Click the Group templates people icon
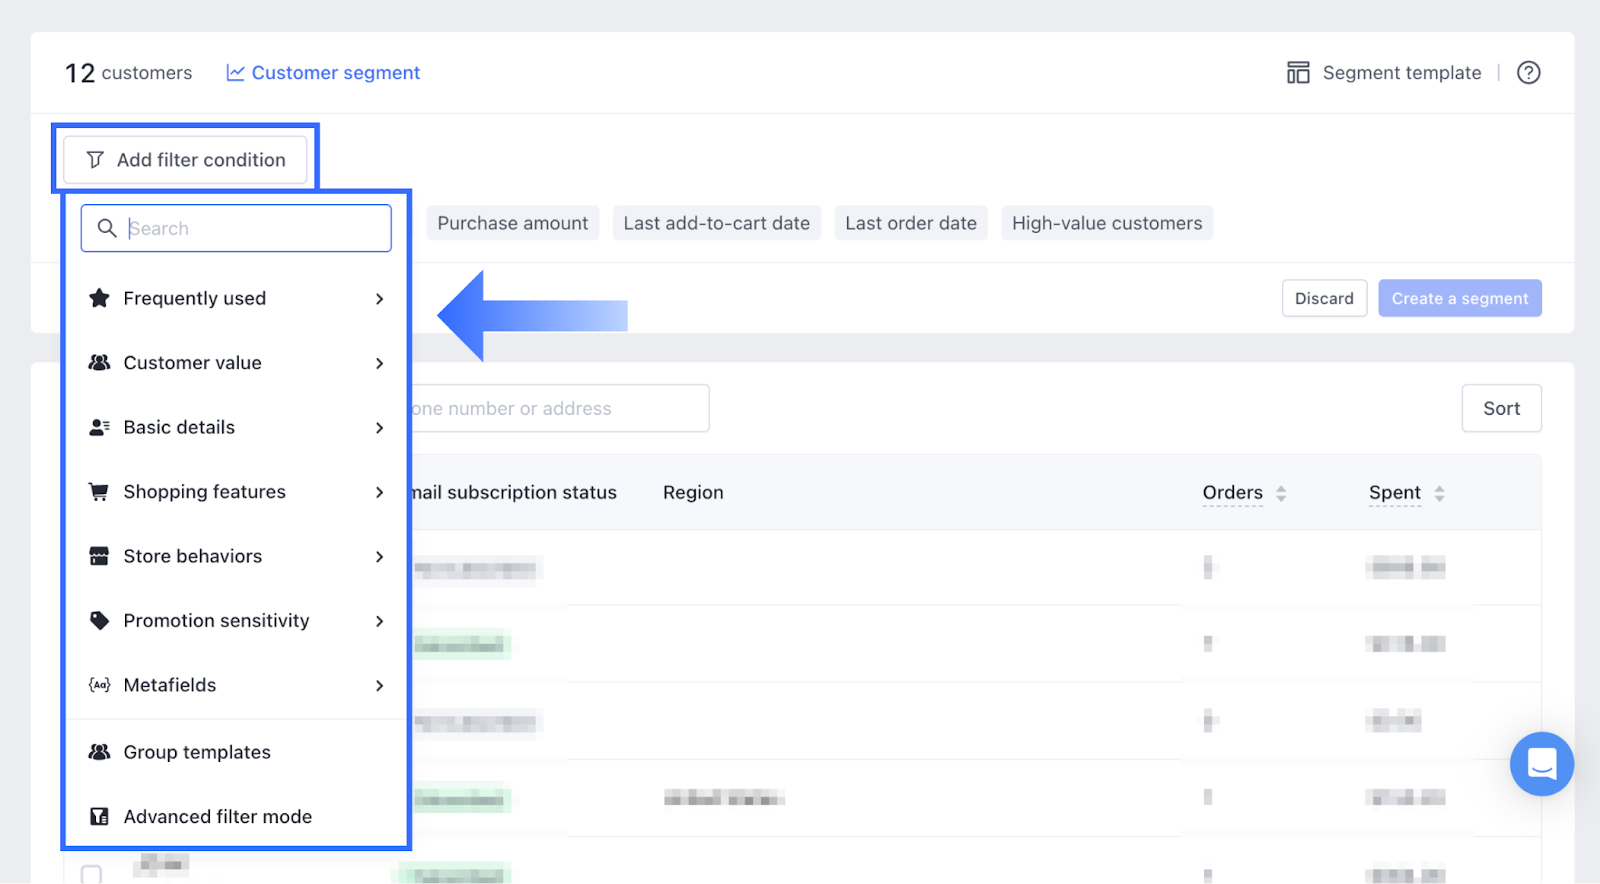 click(99, 752)
